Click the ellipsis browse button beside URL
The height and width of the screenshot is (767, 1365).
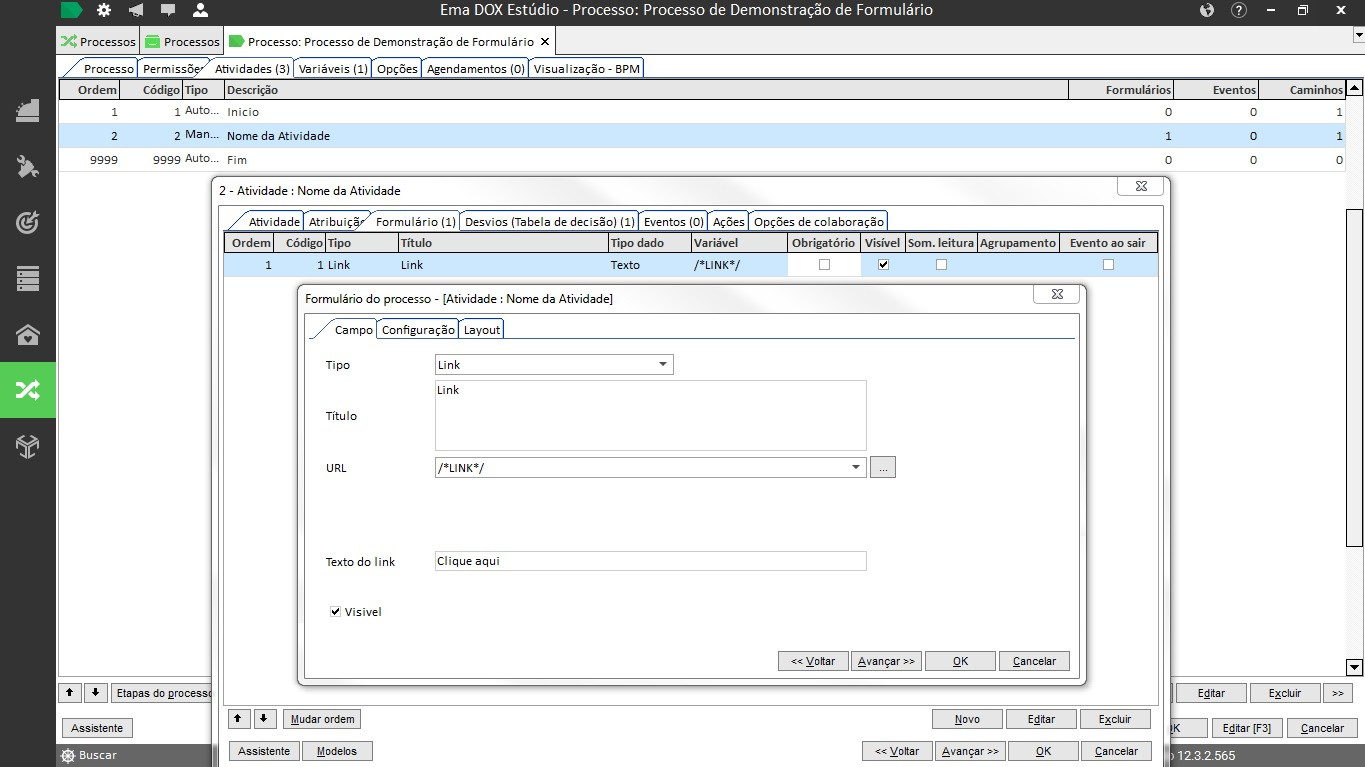(x=882, y=467)
